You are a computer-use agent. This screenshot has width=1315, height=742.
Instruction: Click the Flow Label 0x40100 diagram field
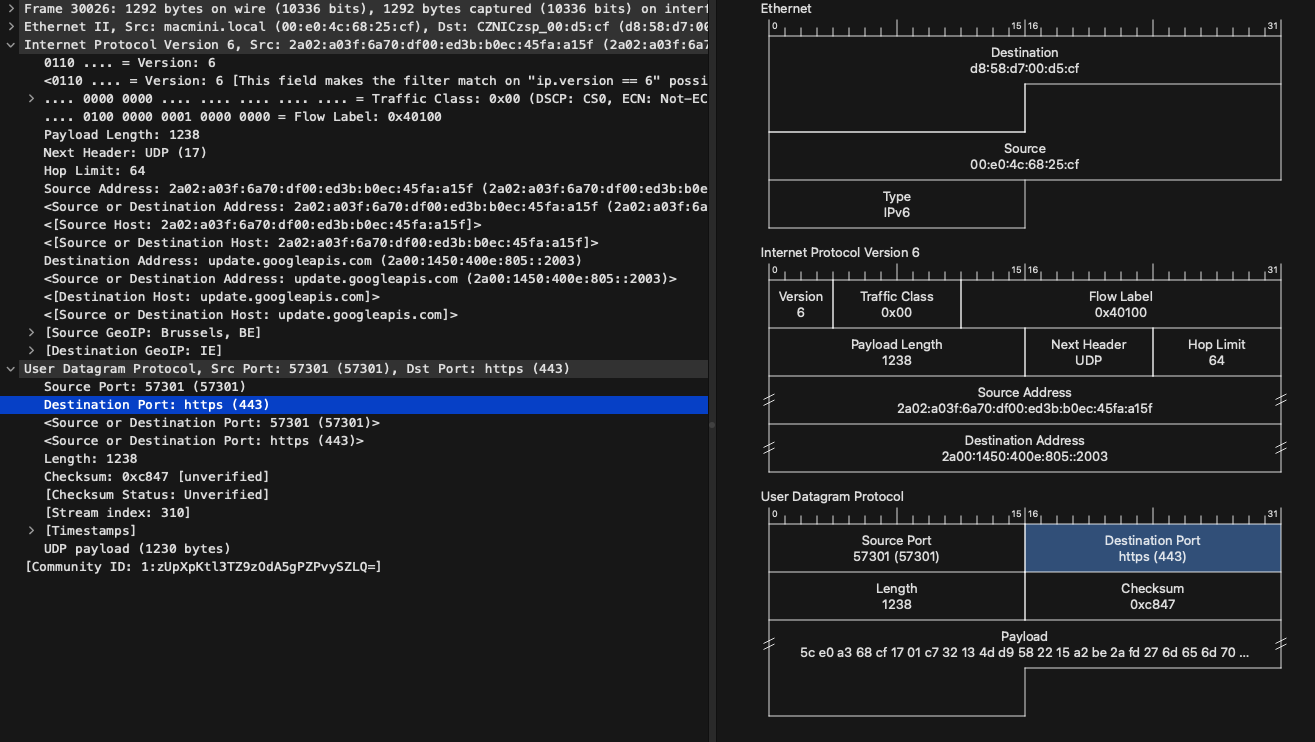pyautogui.click(x=1120, y=304)
